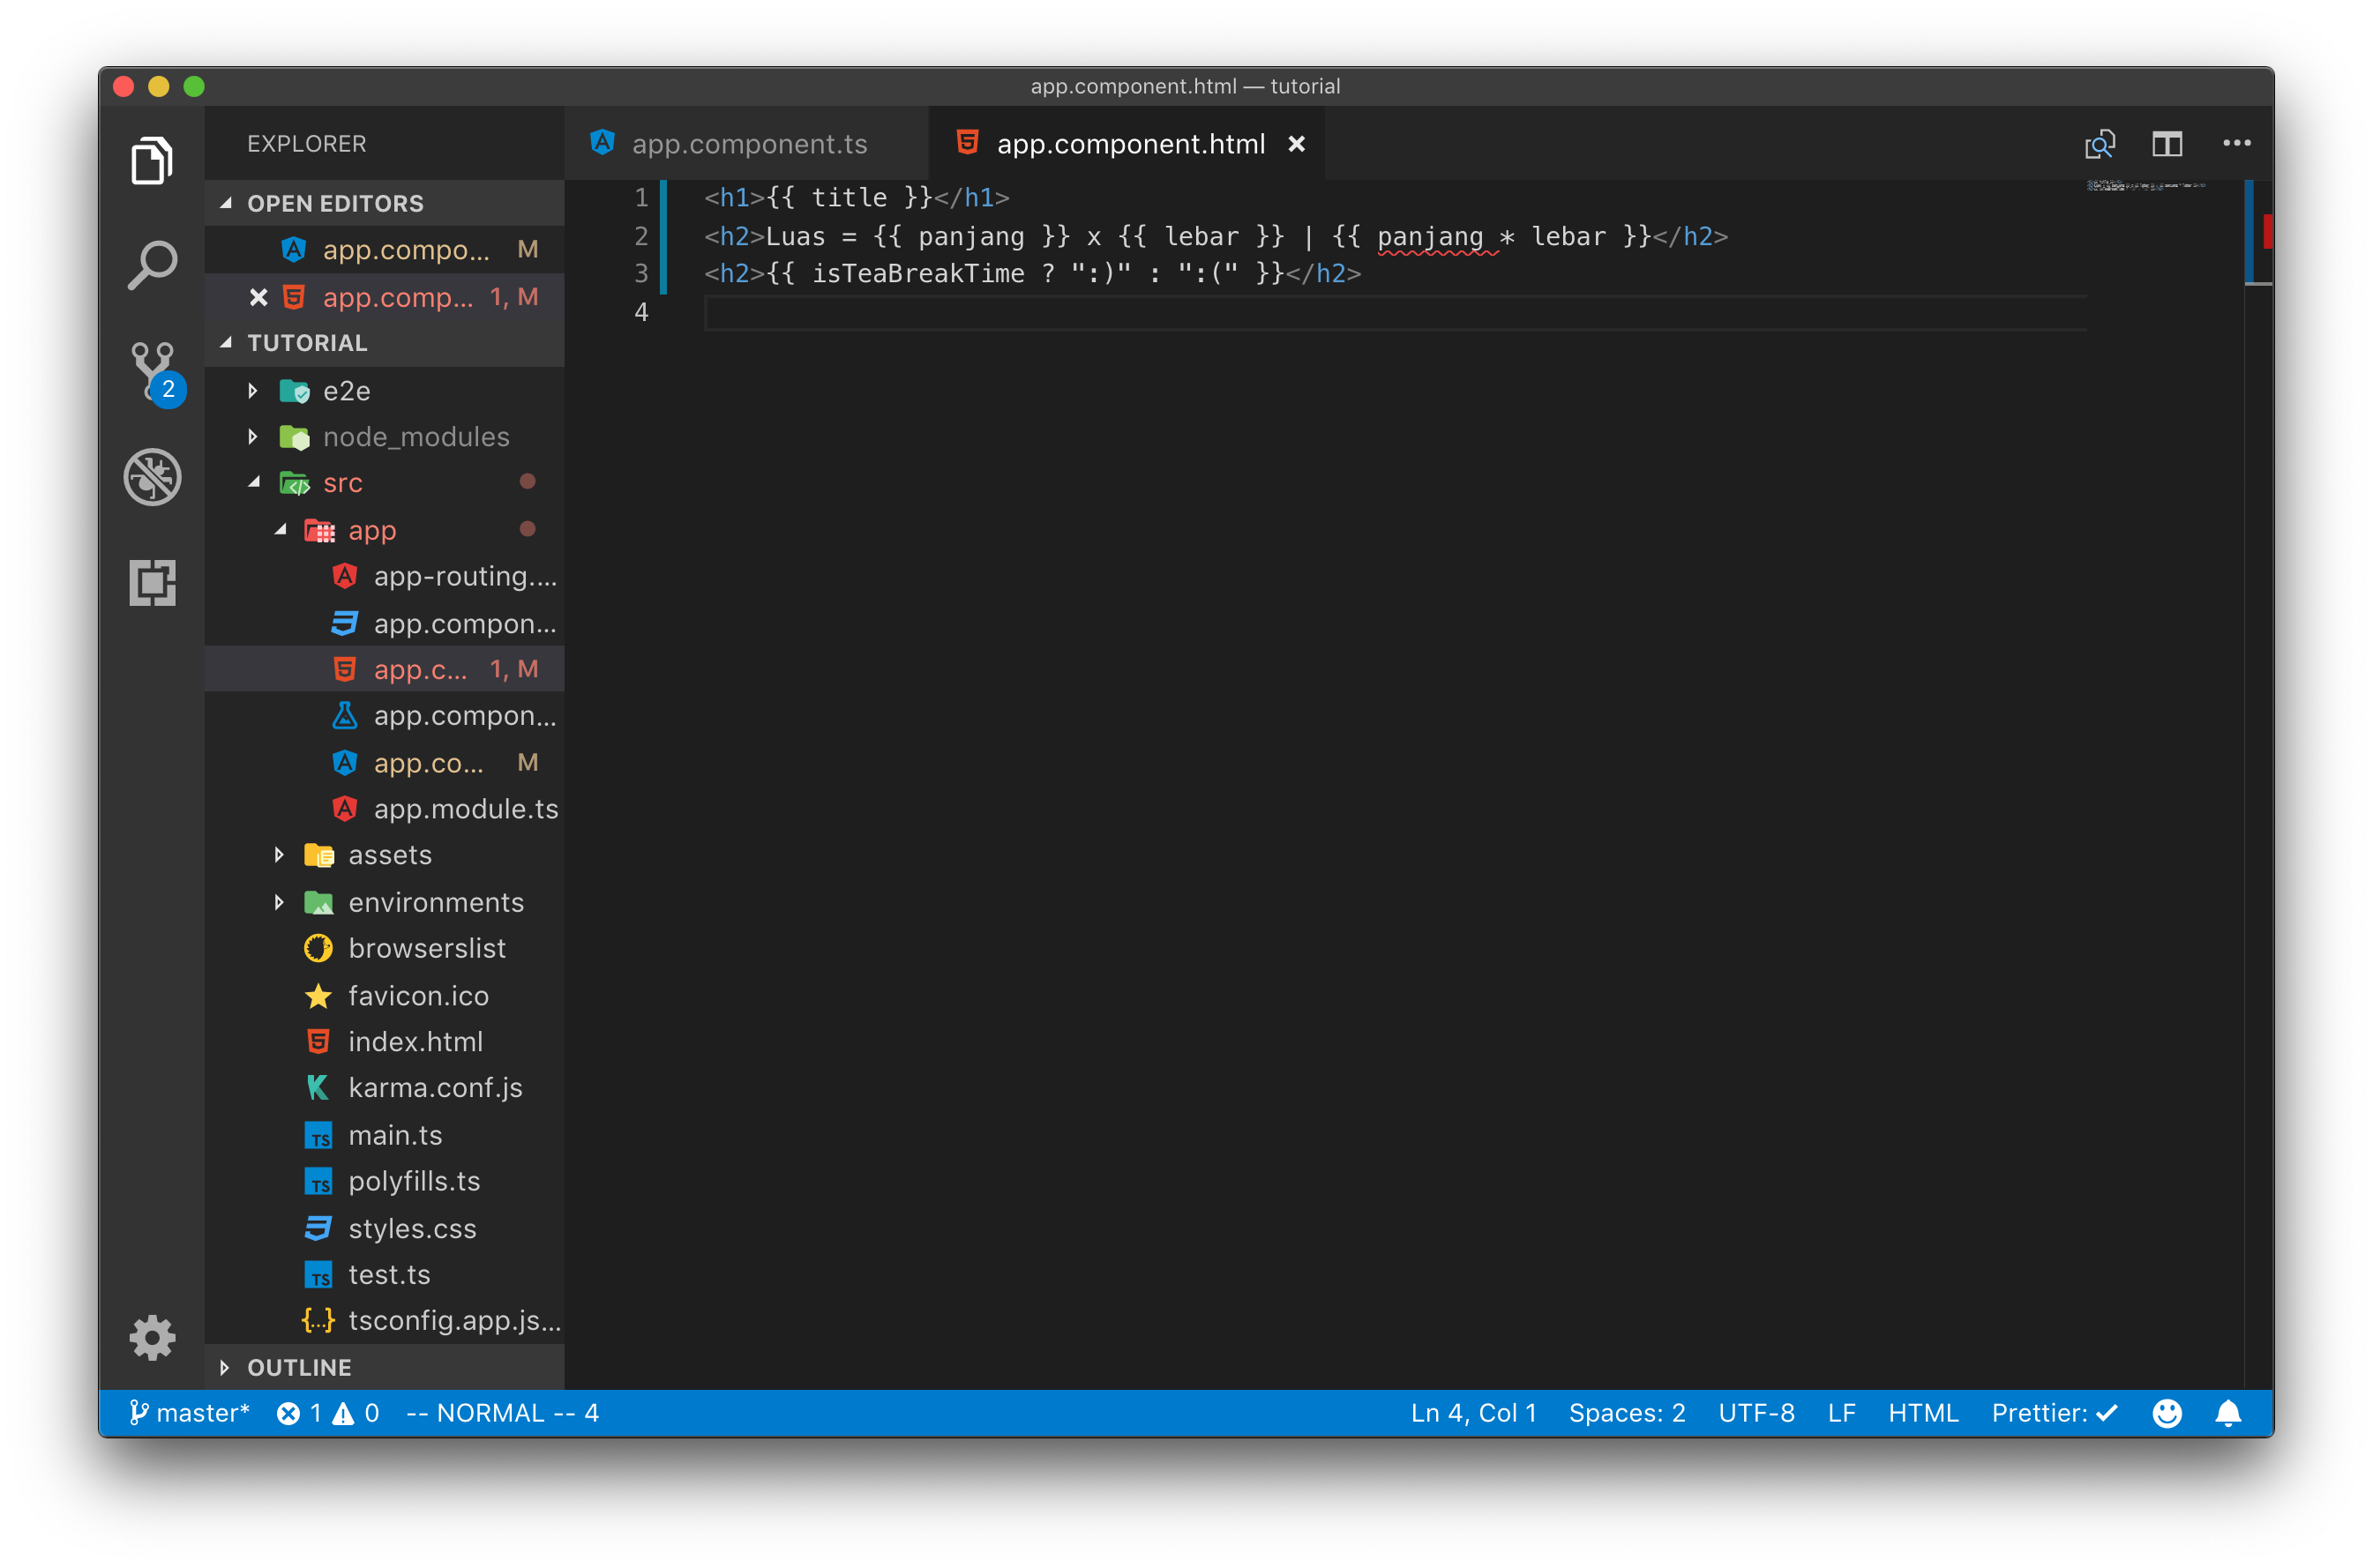Image resolution: width=2373 pixels, height=1568 pixels.
Task: Go to line via Ln 4, Col 1
Action: (x=1473, y=1413)
